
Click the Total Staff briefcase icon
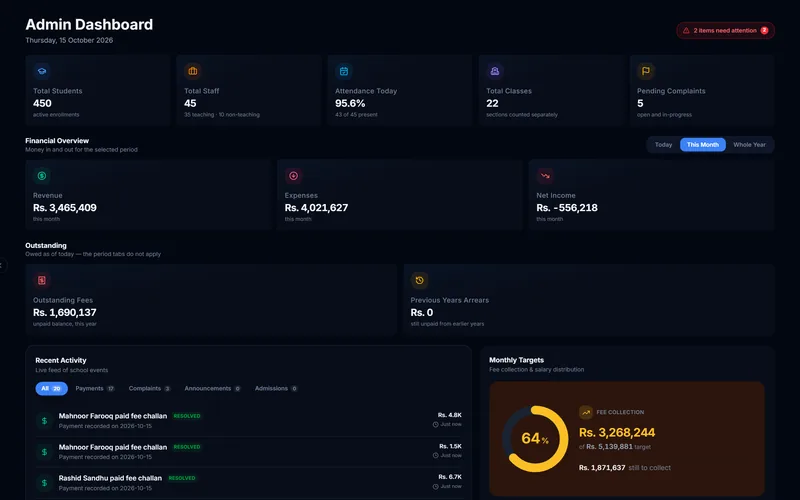(193, 71)
